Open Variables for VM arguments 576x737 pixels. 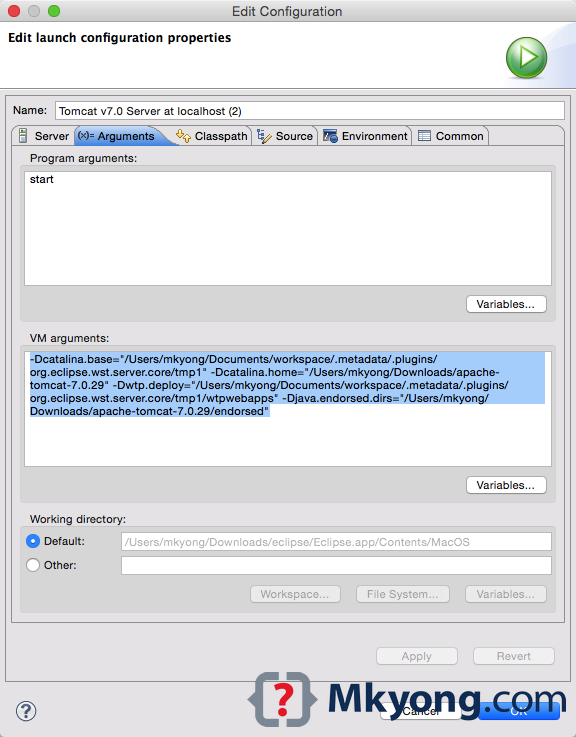[x=506, y=485]
